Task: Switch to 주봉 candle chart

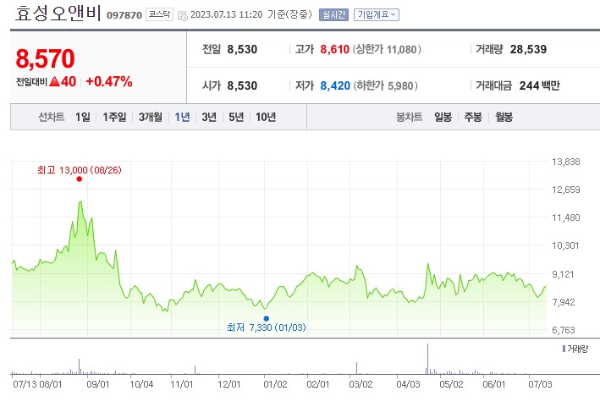Action: (473, 117)
